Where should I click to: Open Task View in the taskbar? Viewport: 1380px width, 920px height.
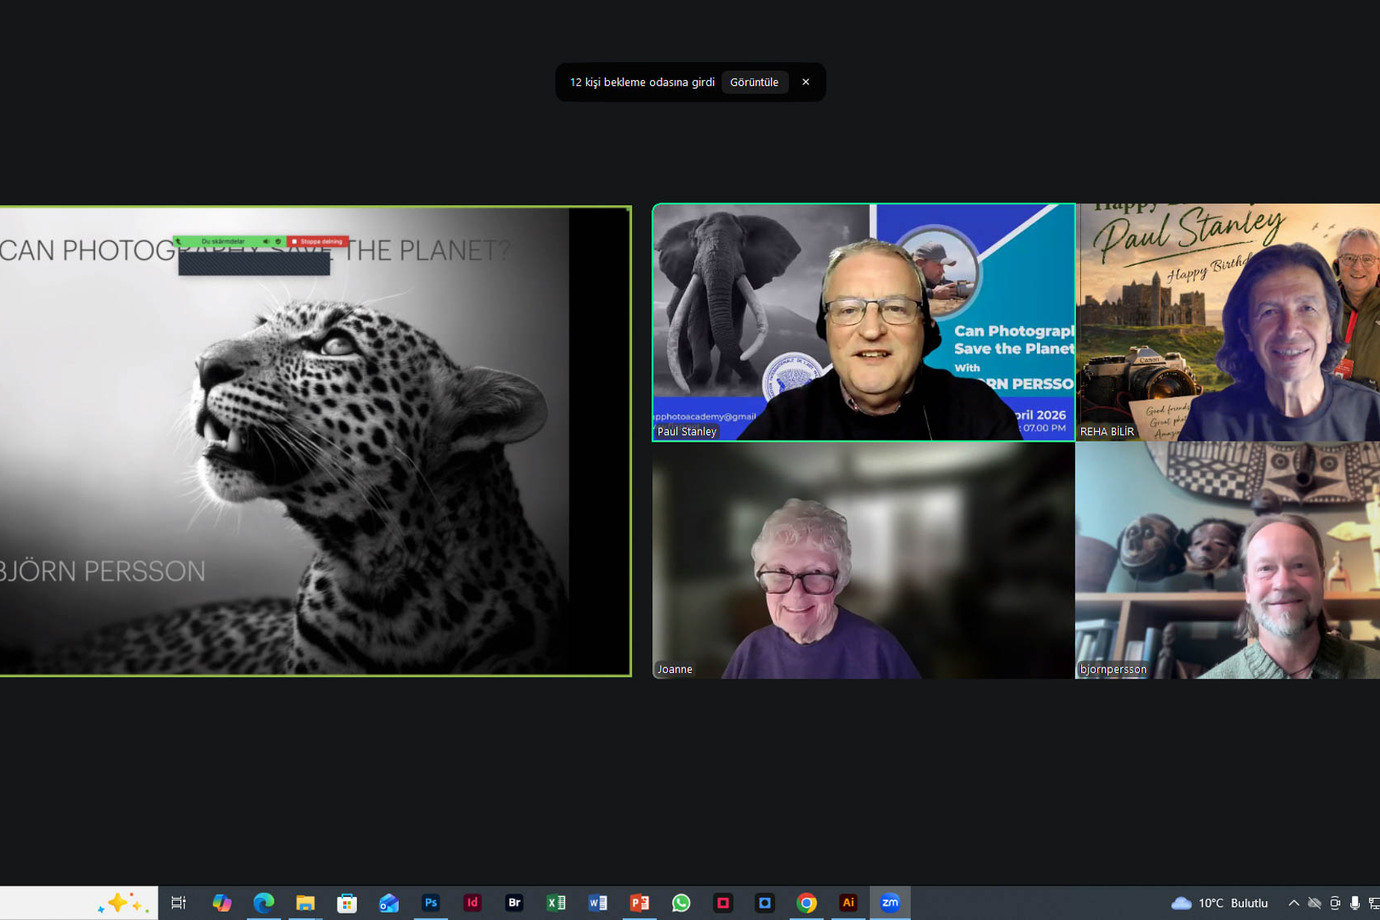179,903
